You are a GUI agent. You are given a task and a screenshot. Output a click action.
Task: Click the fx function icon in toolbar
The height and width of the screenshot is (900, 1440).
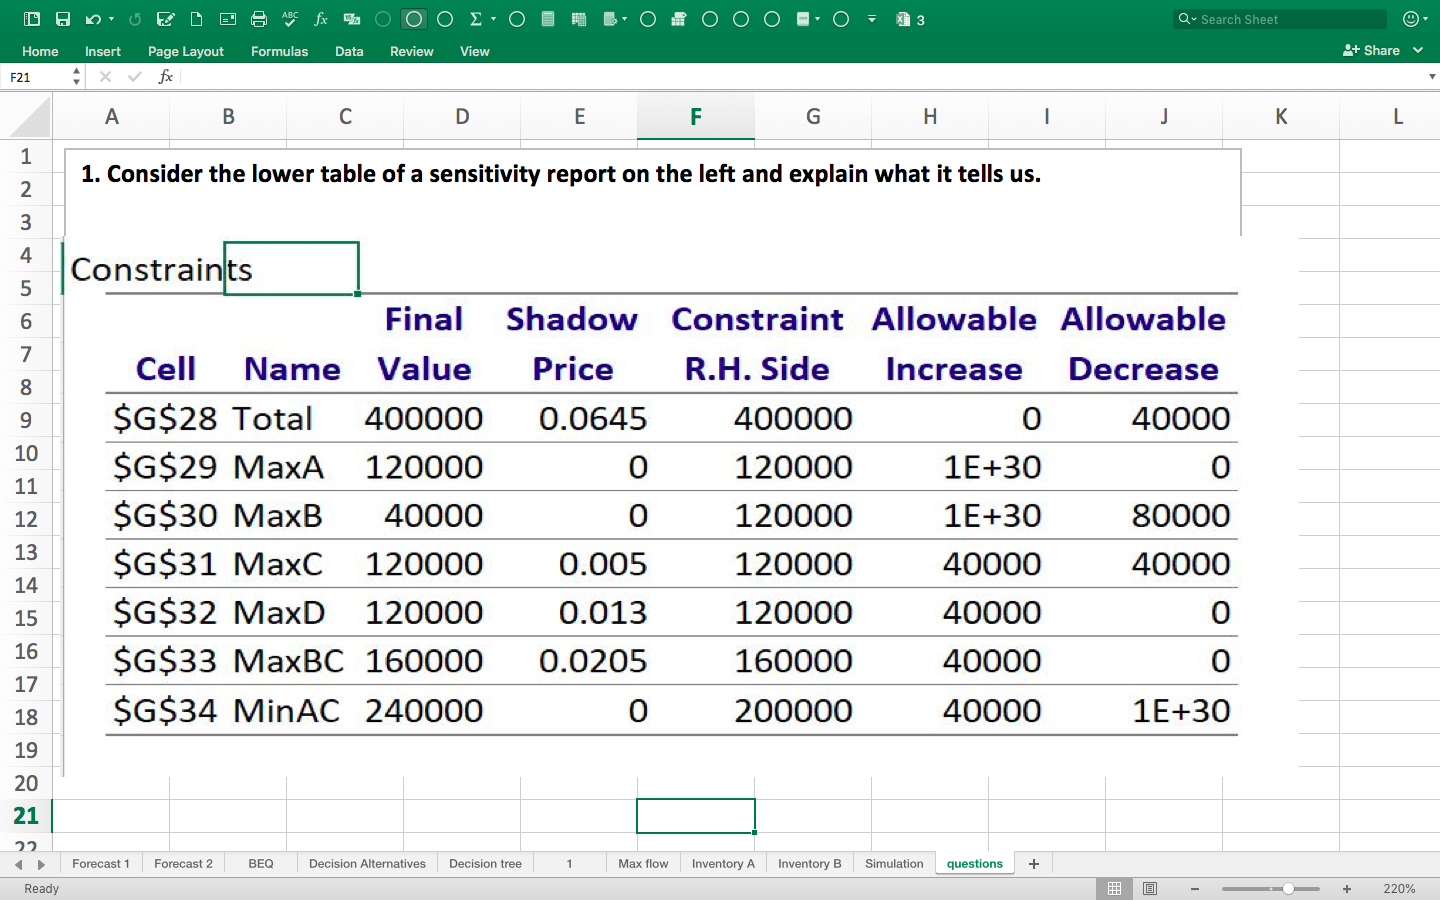click(321, 19)
